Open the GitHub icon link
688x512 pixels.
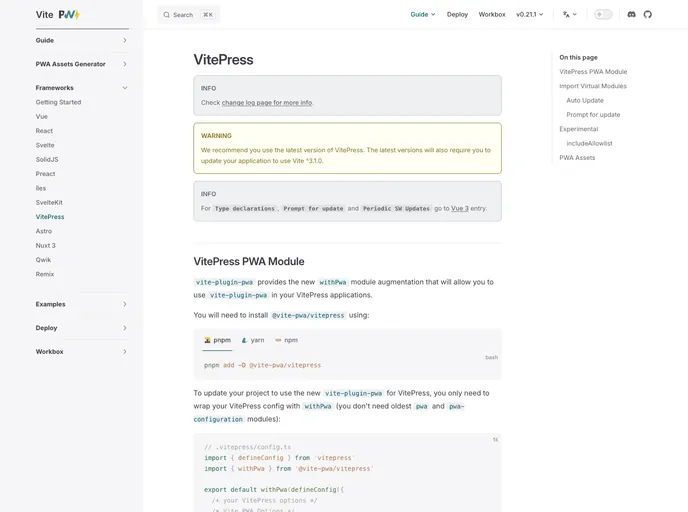pyautogui.click(x=648, y=14)
